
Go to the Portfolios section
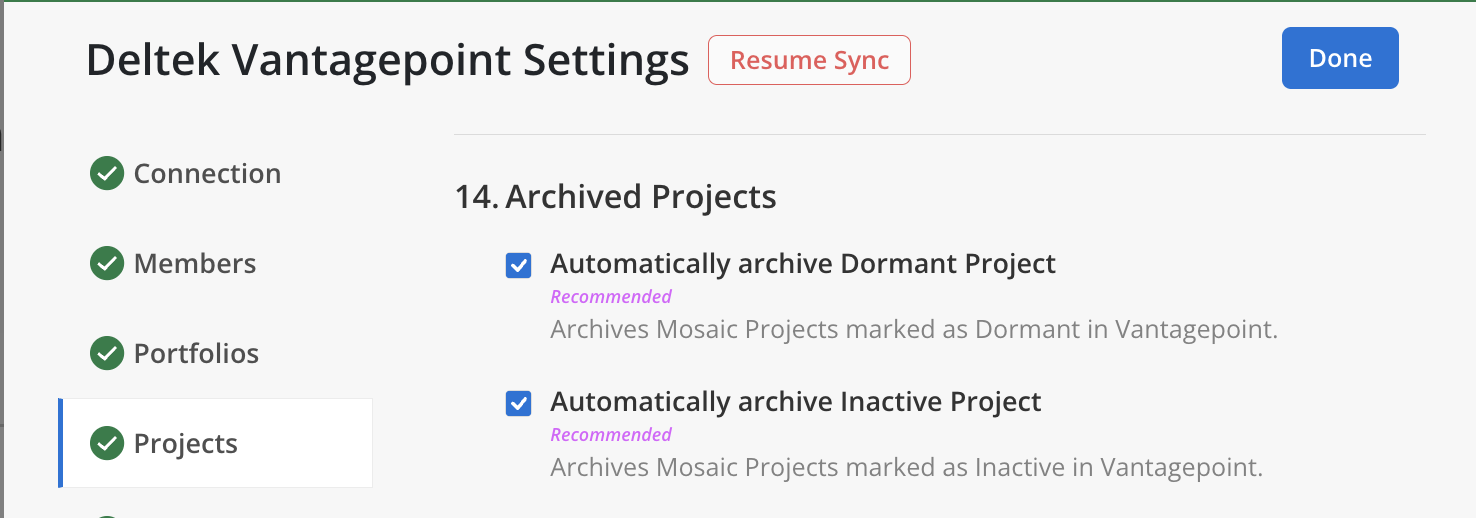196,354
